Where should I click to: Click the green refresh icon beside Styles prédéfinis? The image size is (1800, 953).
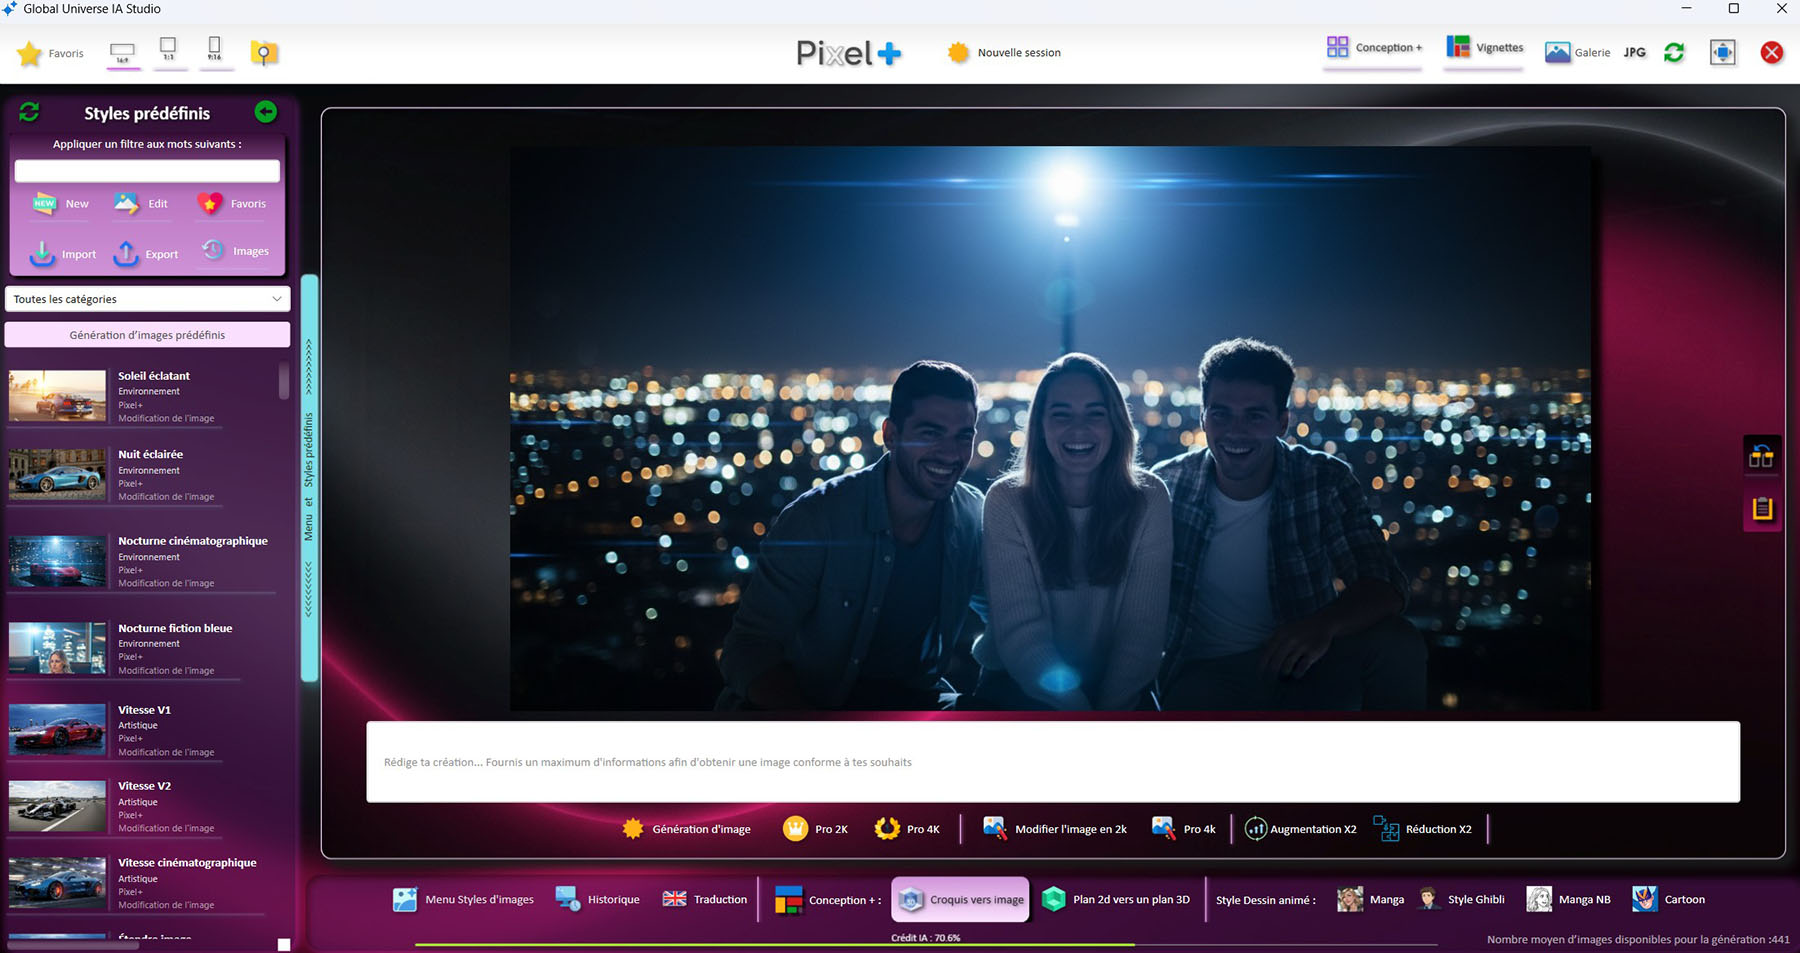click(x=29, y=113)
